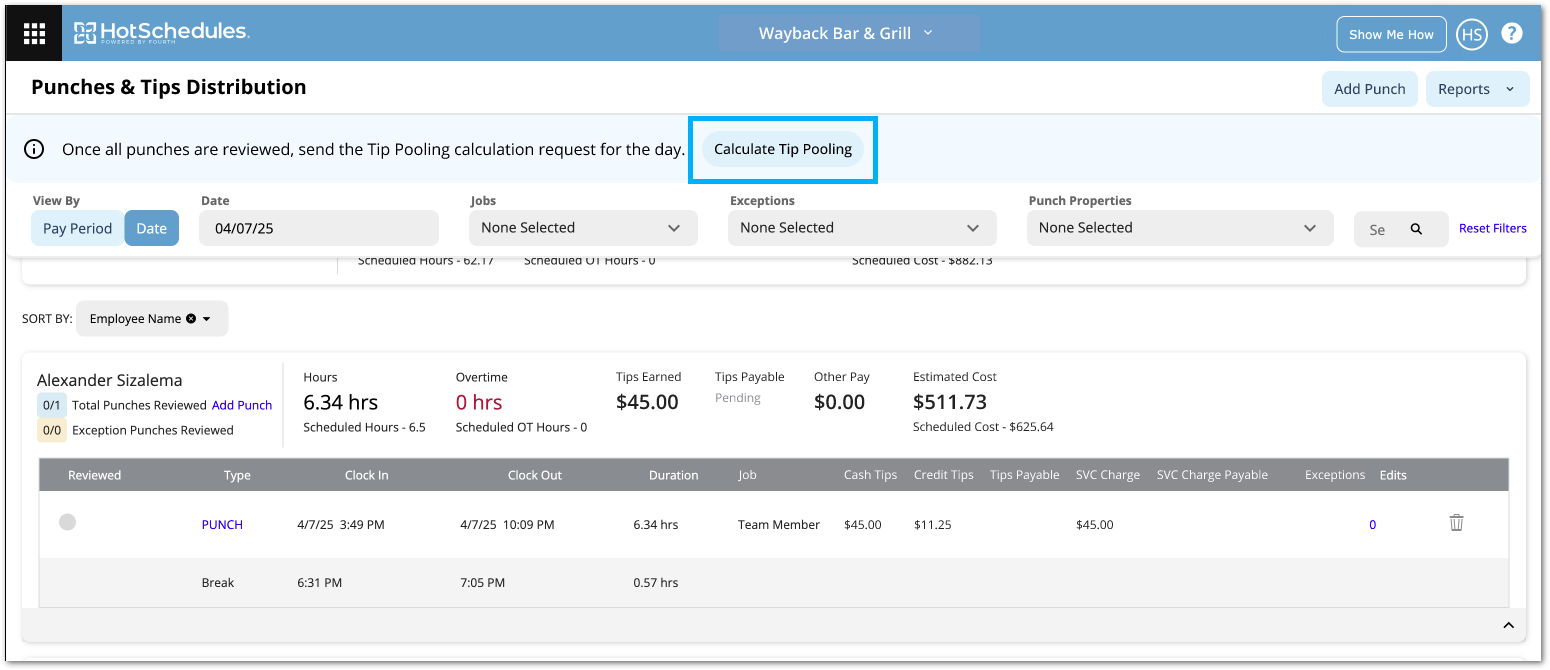Delete the punch using the trash icon

coord(1456,523)
